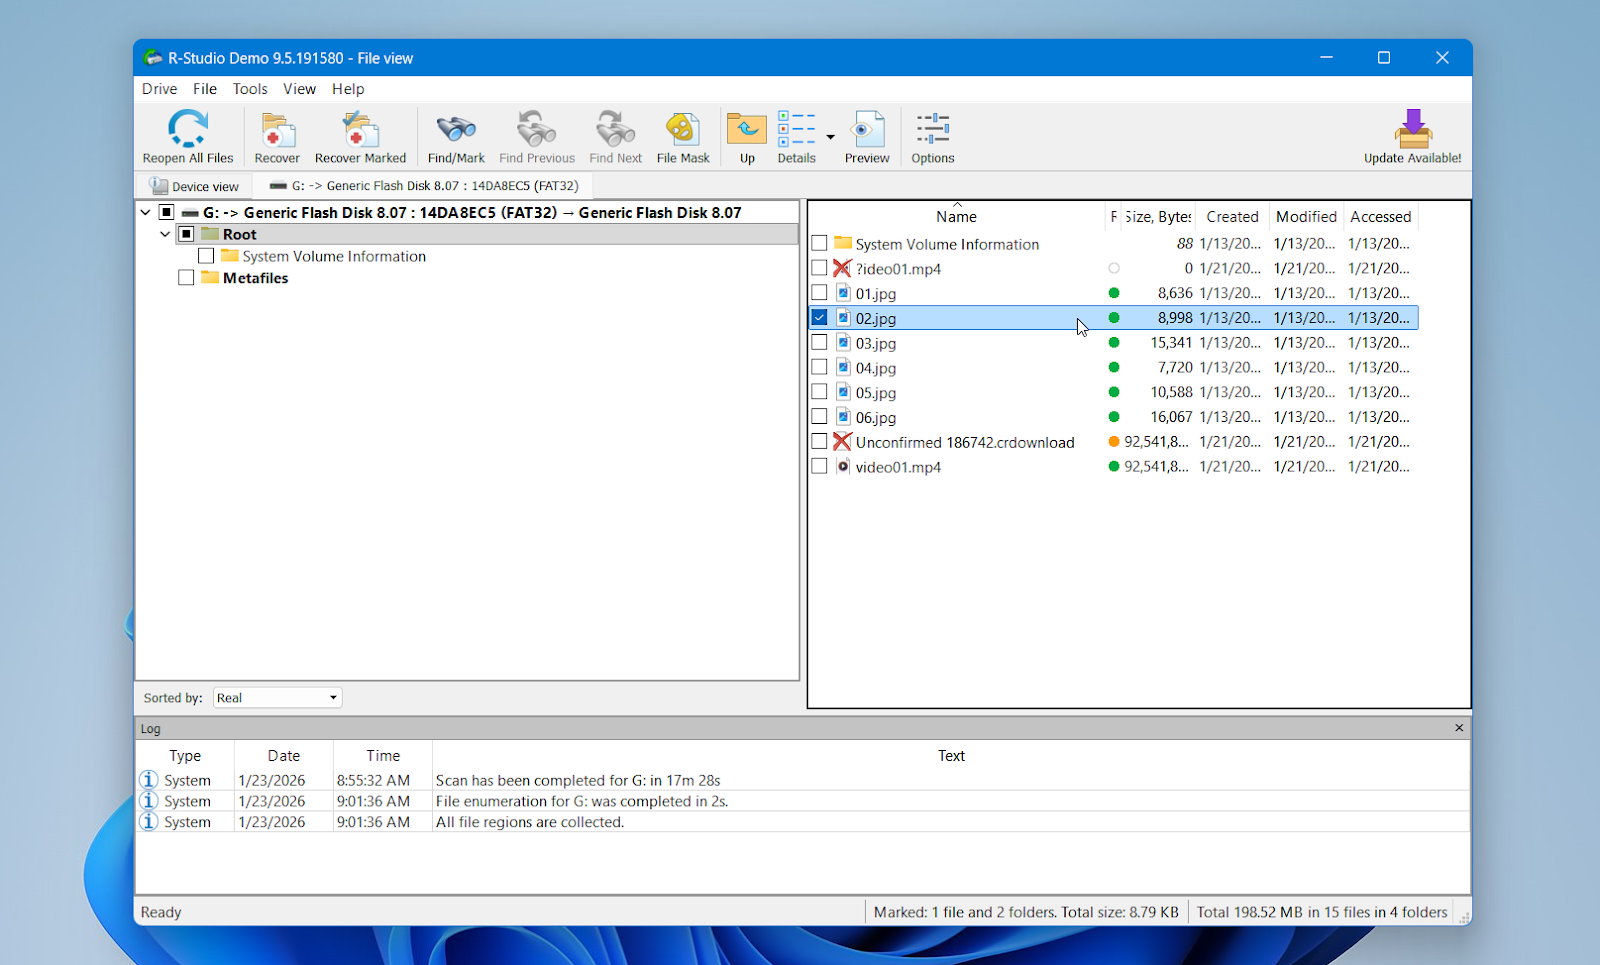Click the Update Available button
Viewport: 1600px width, 965px height.
[1412, 136]
